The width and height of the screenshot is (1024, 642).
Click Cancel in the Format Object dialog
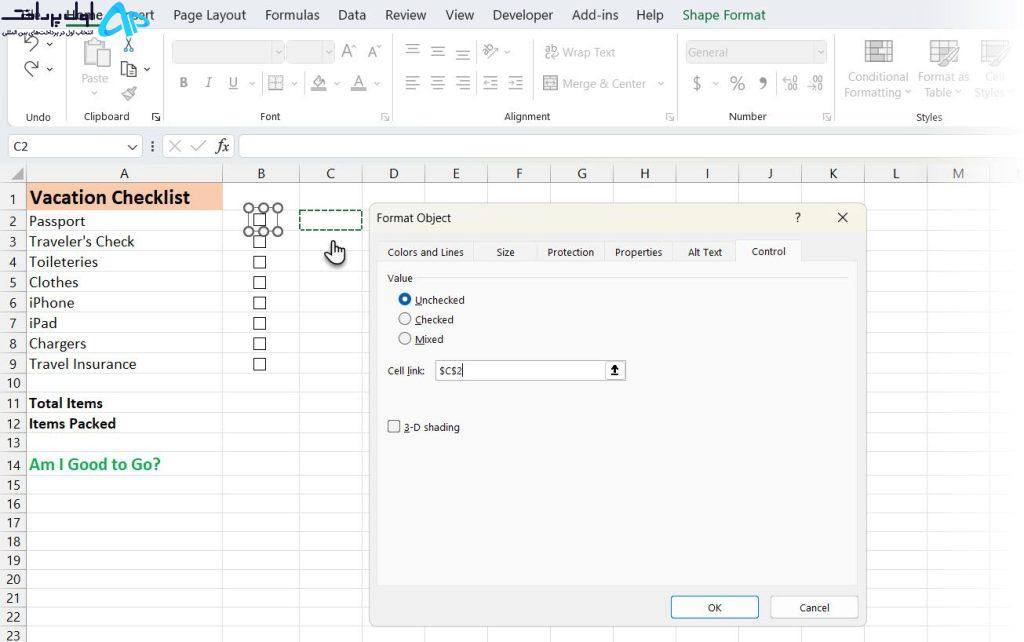pyautogui.click(x=814, y=607)
